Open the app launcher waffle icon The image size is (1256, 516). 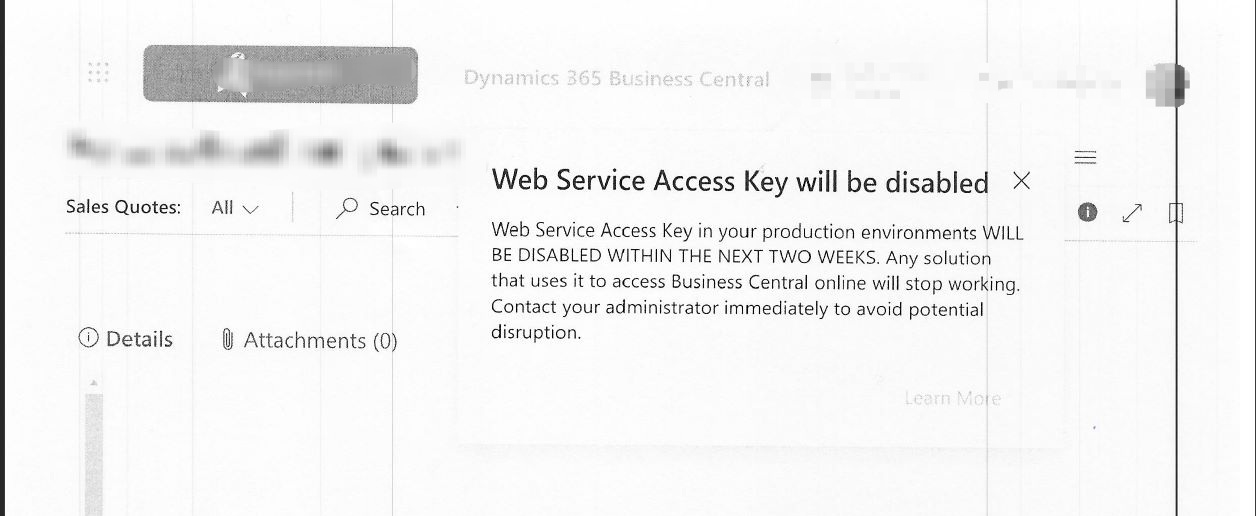tap(98, 73)
